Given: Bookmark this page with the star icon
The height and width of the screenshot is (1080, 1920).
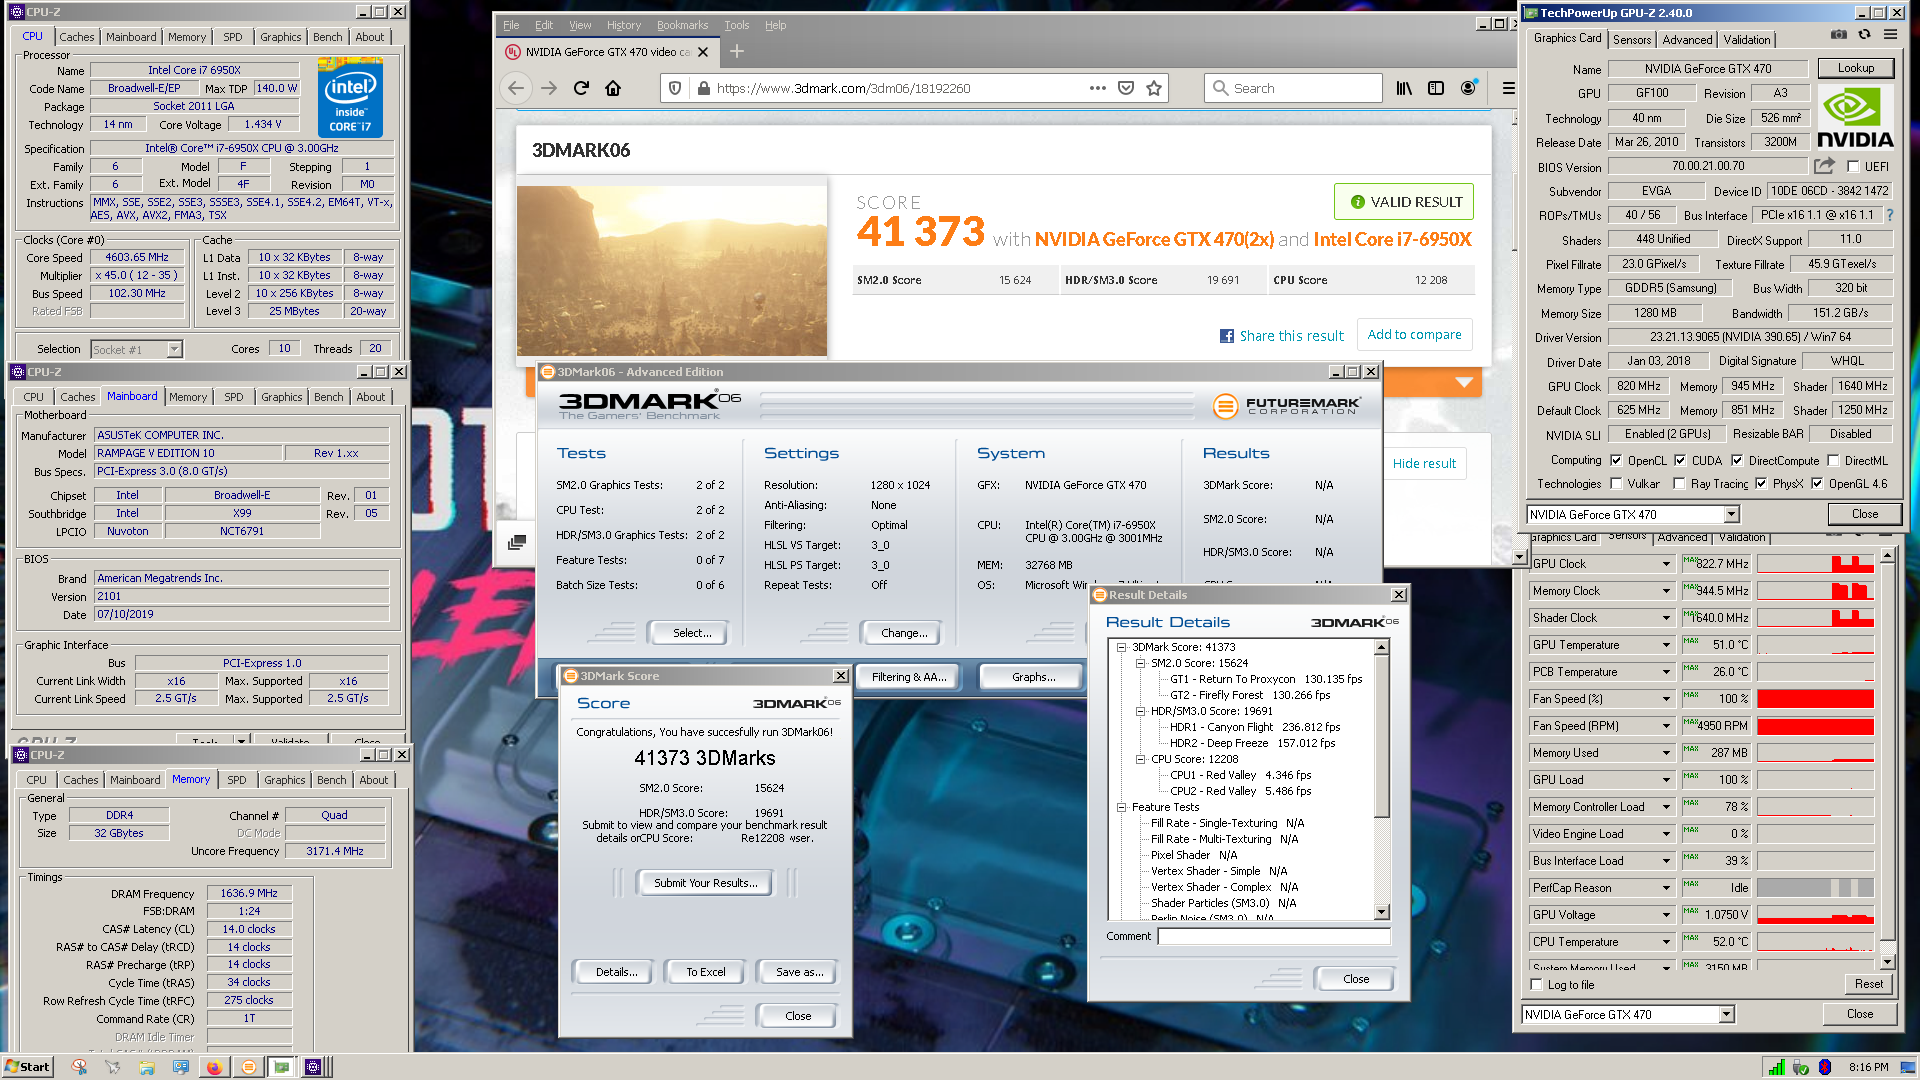Looking at the screenshot, I should (x=1154, y=88).
